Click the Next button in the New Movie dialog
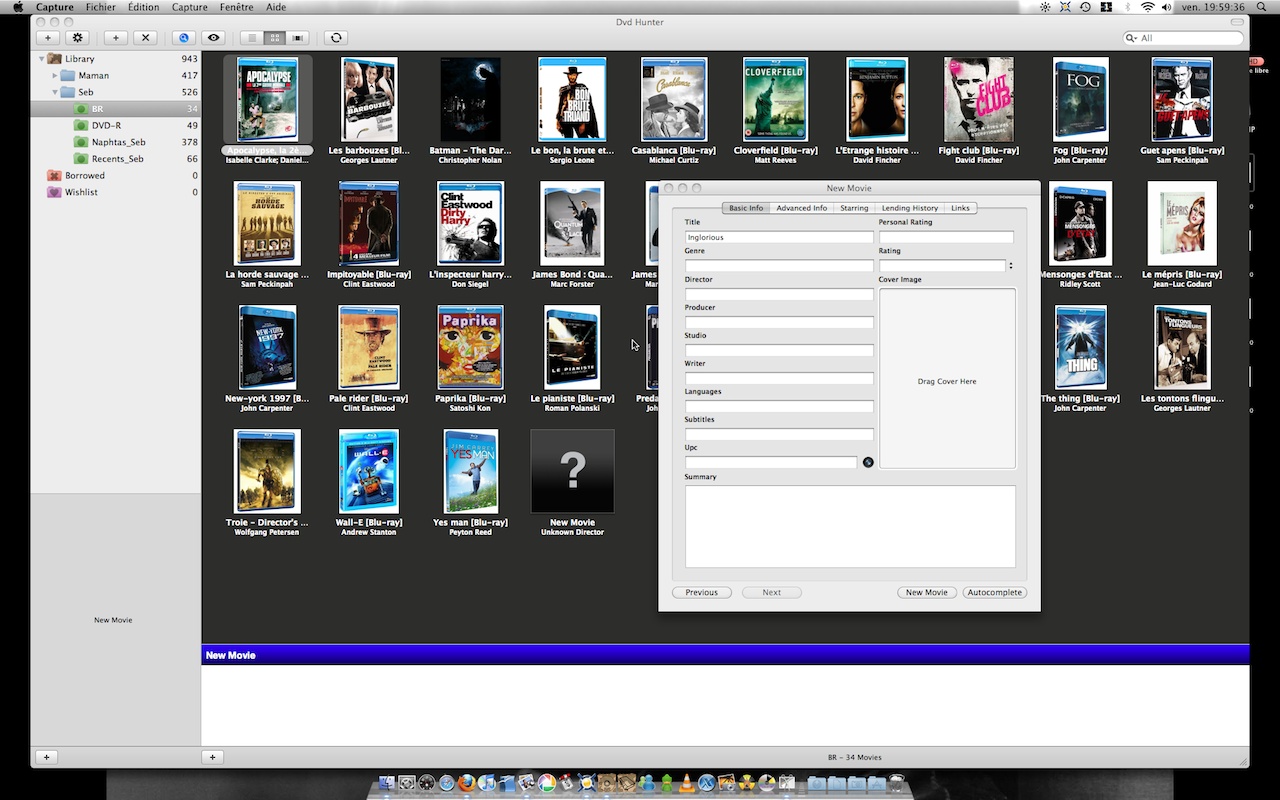Screen dimensions: 1280x800 tap(772, 592)
